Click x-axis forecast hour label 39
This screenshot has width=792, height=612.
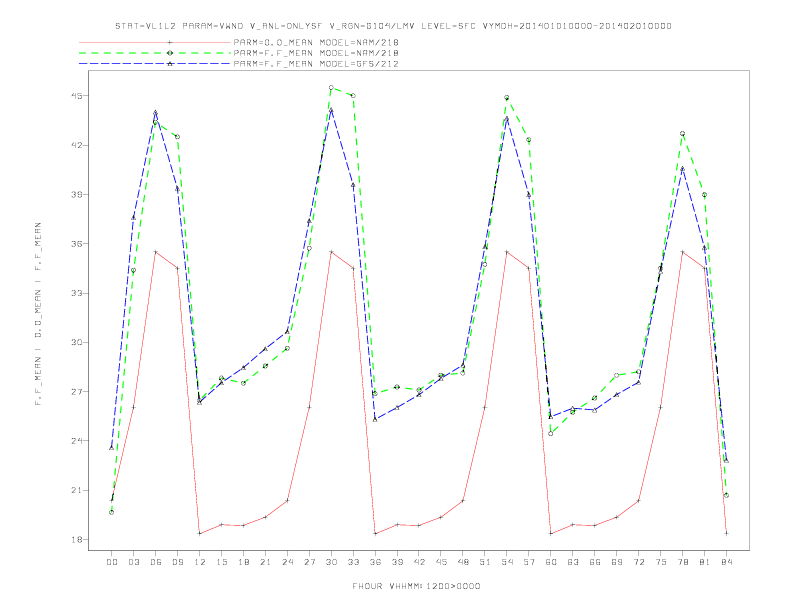point(397,562)
